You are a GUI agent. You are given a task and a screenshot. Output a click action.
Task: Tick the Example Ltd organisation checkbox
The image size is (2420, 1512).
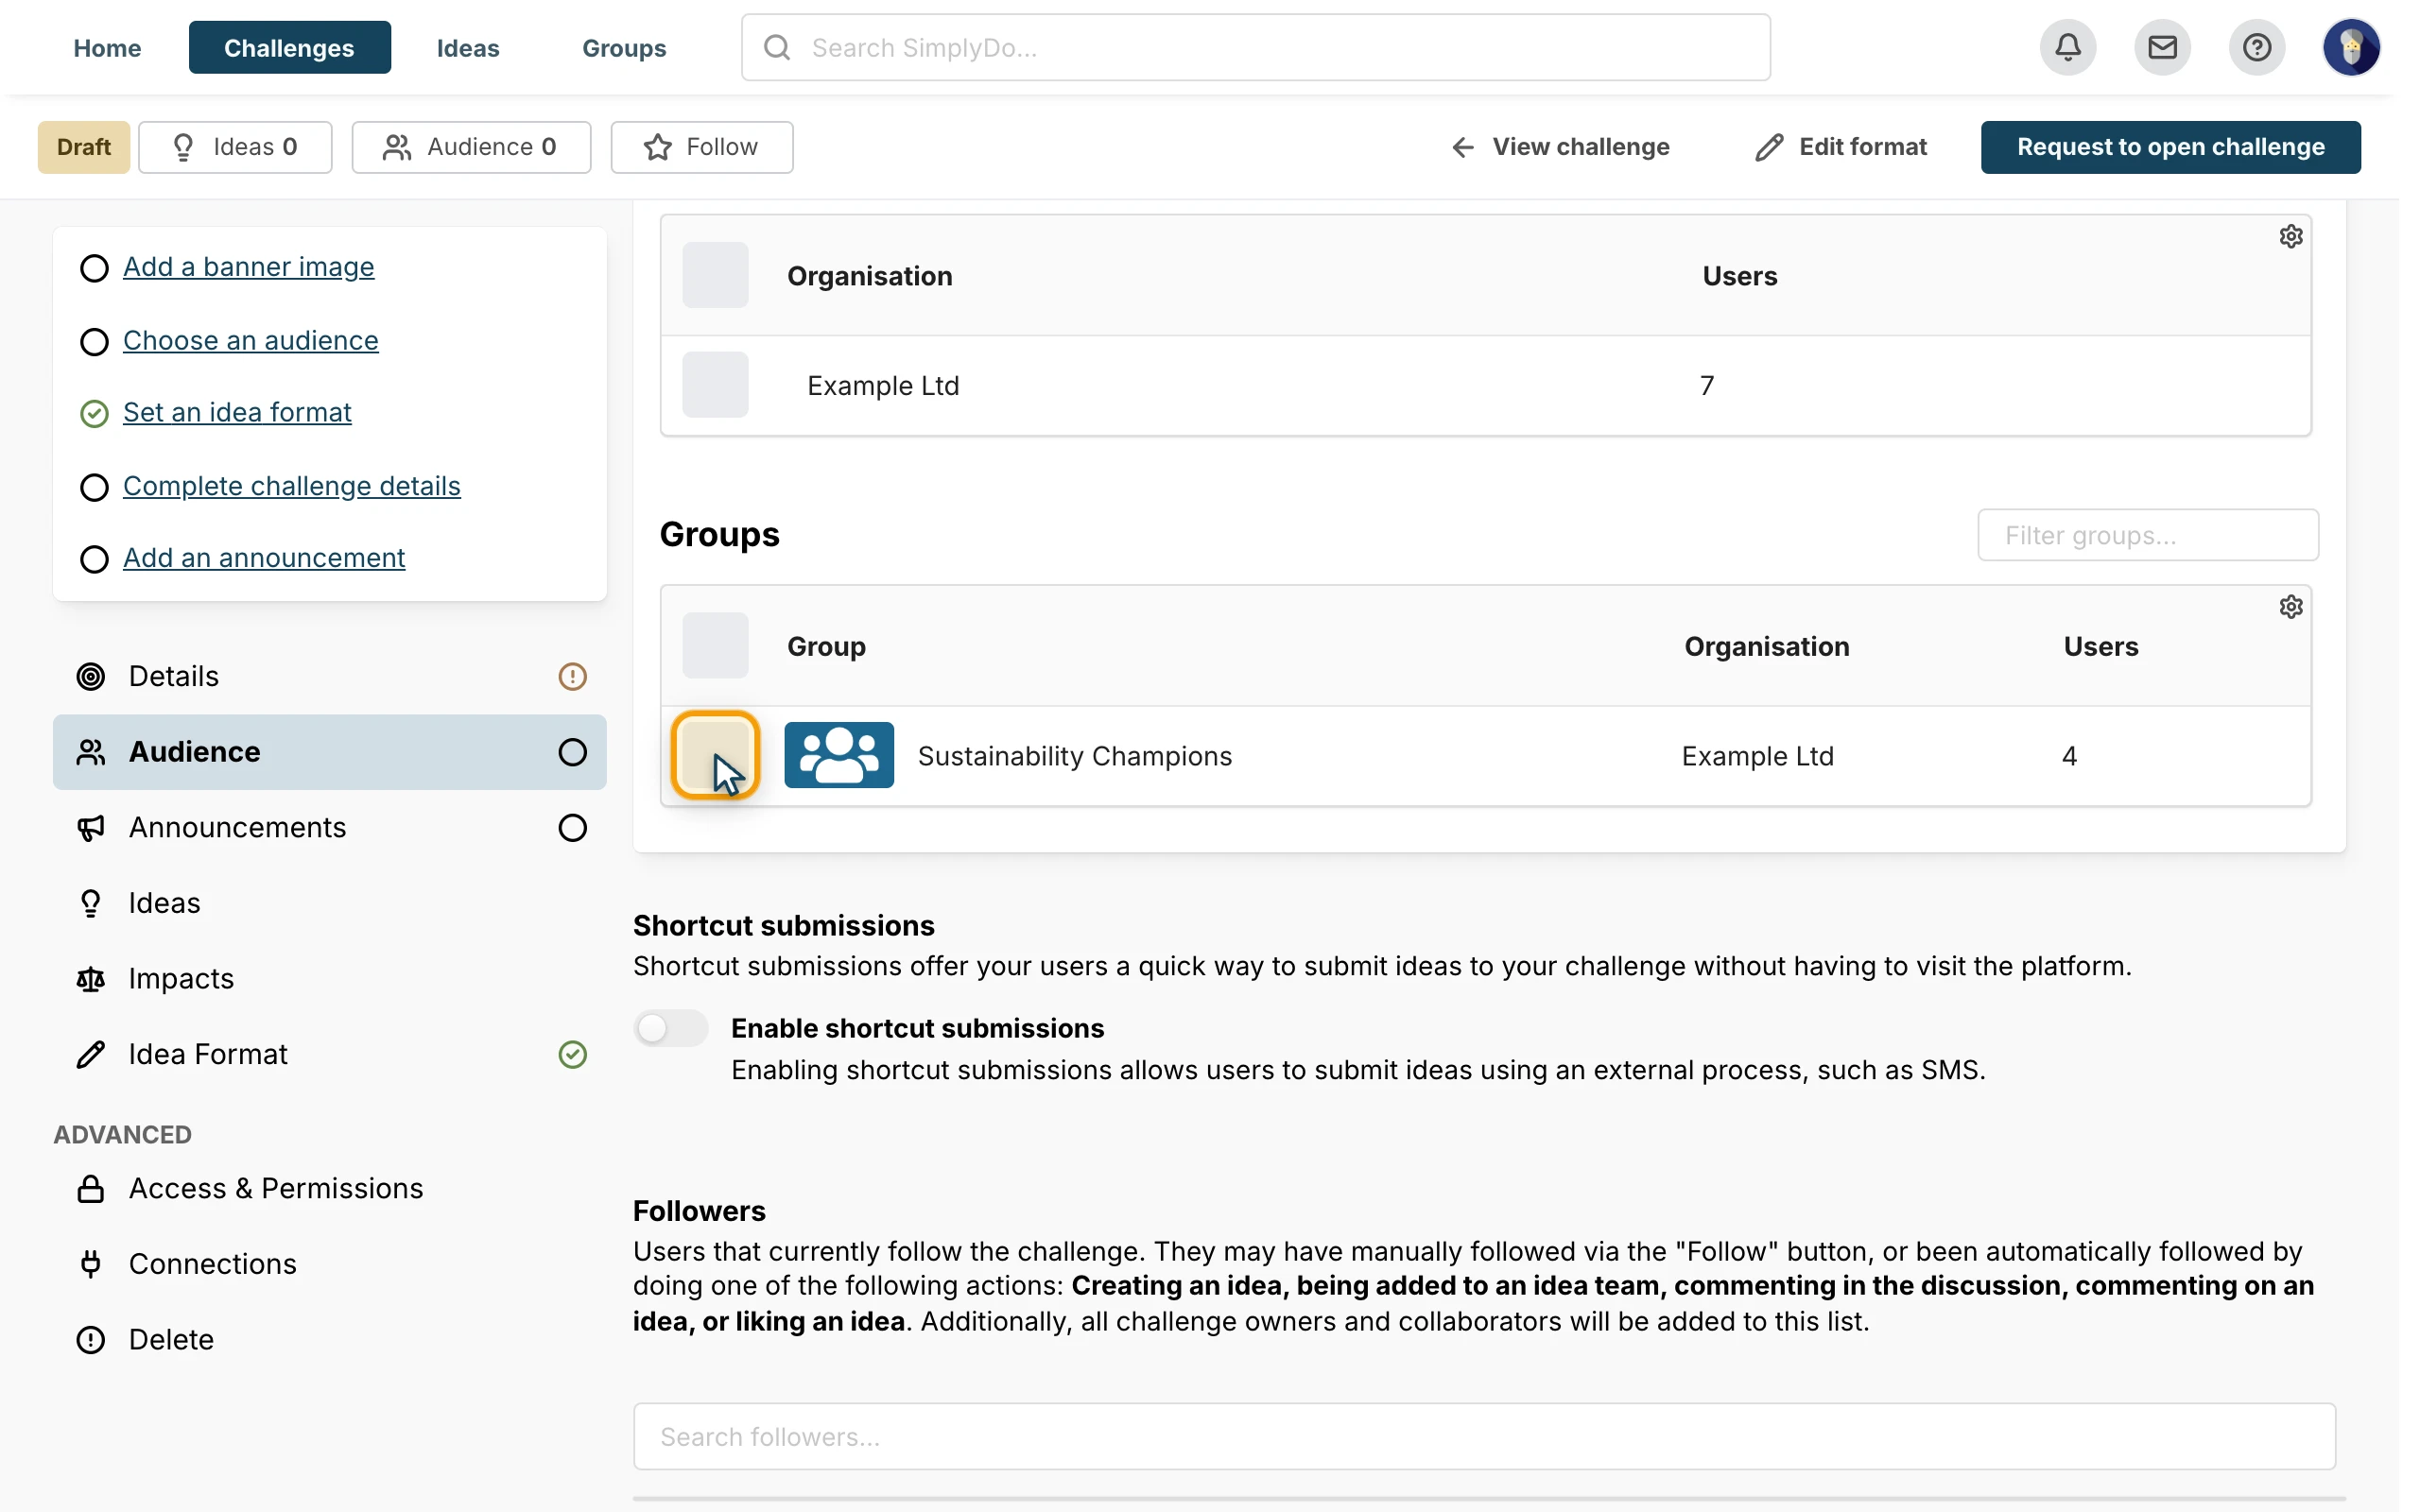[x=715, y=385]
